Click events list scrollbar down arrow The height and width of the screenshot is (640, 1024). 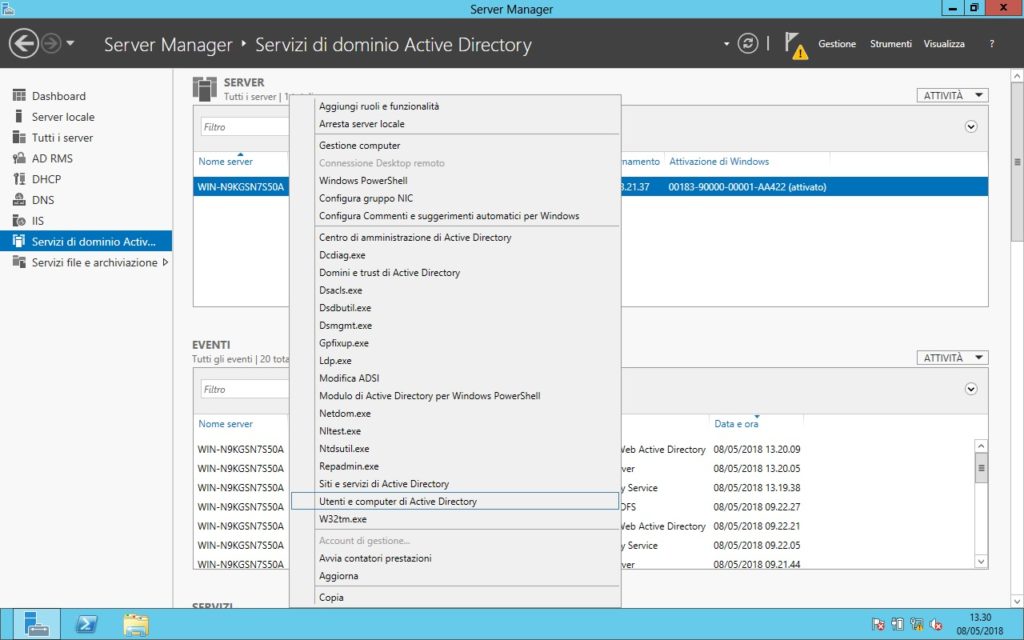[981, 562]
